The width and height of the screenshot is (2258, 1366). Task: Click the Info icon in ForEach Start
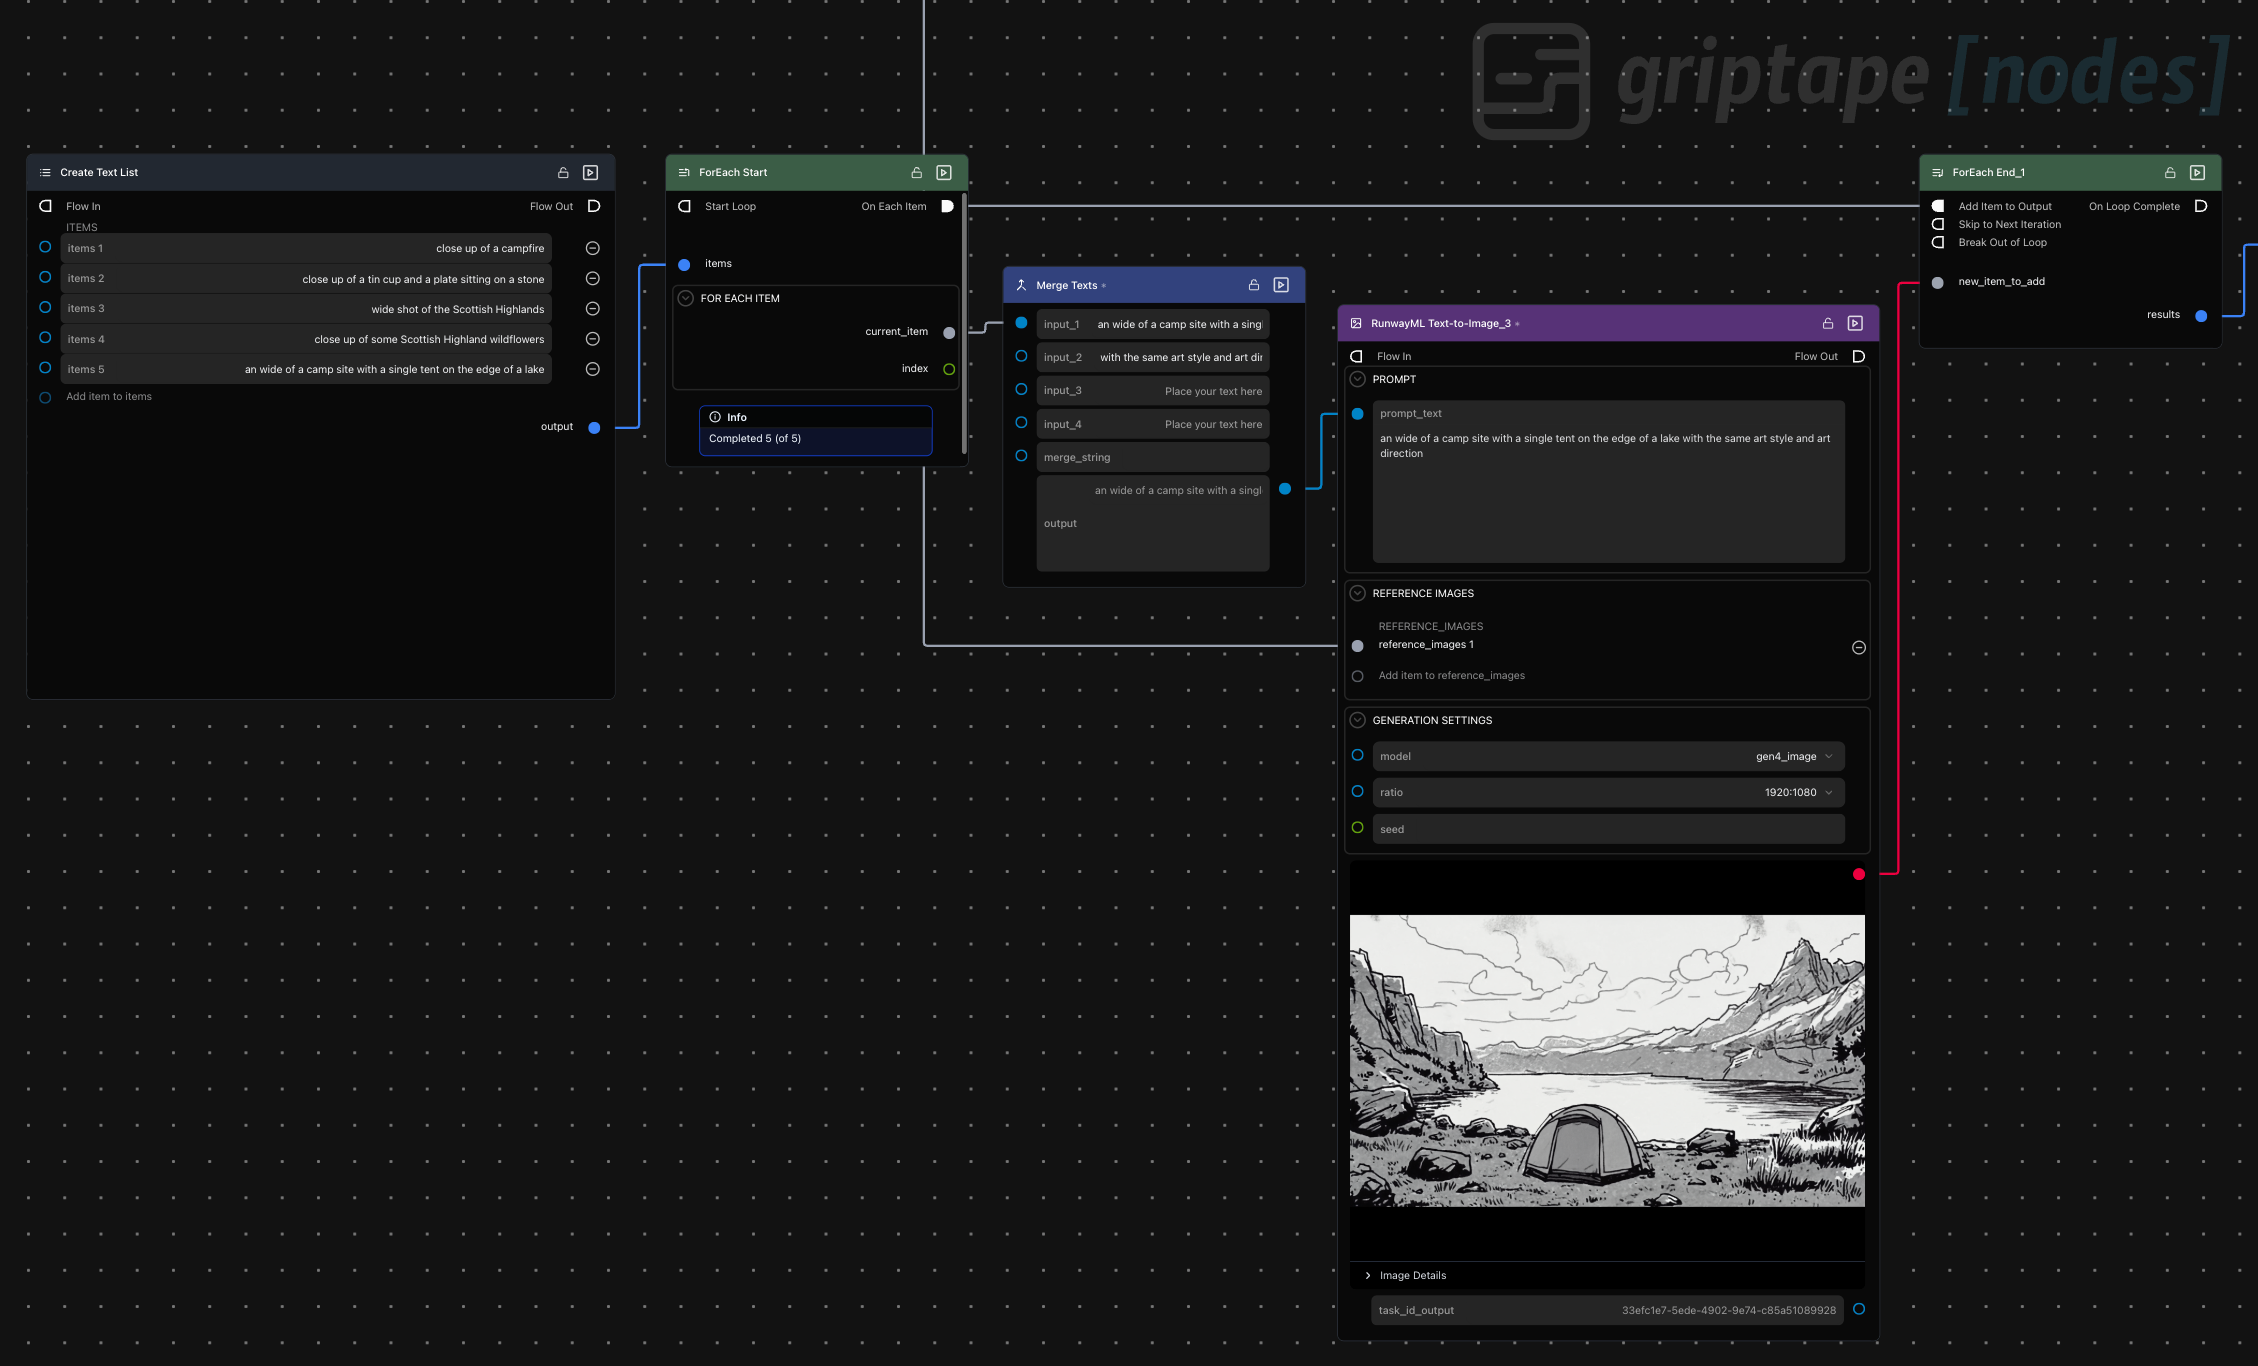coord(715,417)
